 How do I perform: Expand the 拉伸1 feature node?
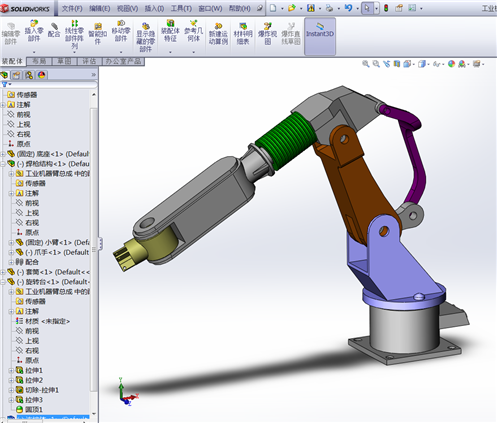(11, 370)
